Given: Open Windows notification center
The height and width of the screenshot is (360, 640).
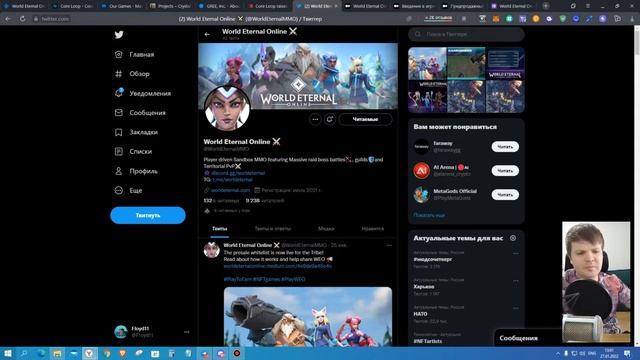Looking at the screenshot, I should 627,353.
